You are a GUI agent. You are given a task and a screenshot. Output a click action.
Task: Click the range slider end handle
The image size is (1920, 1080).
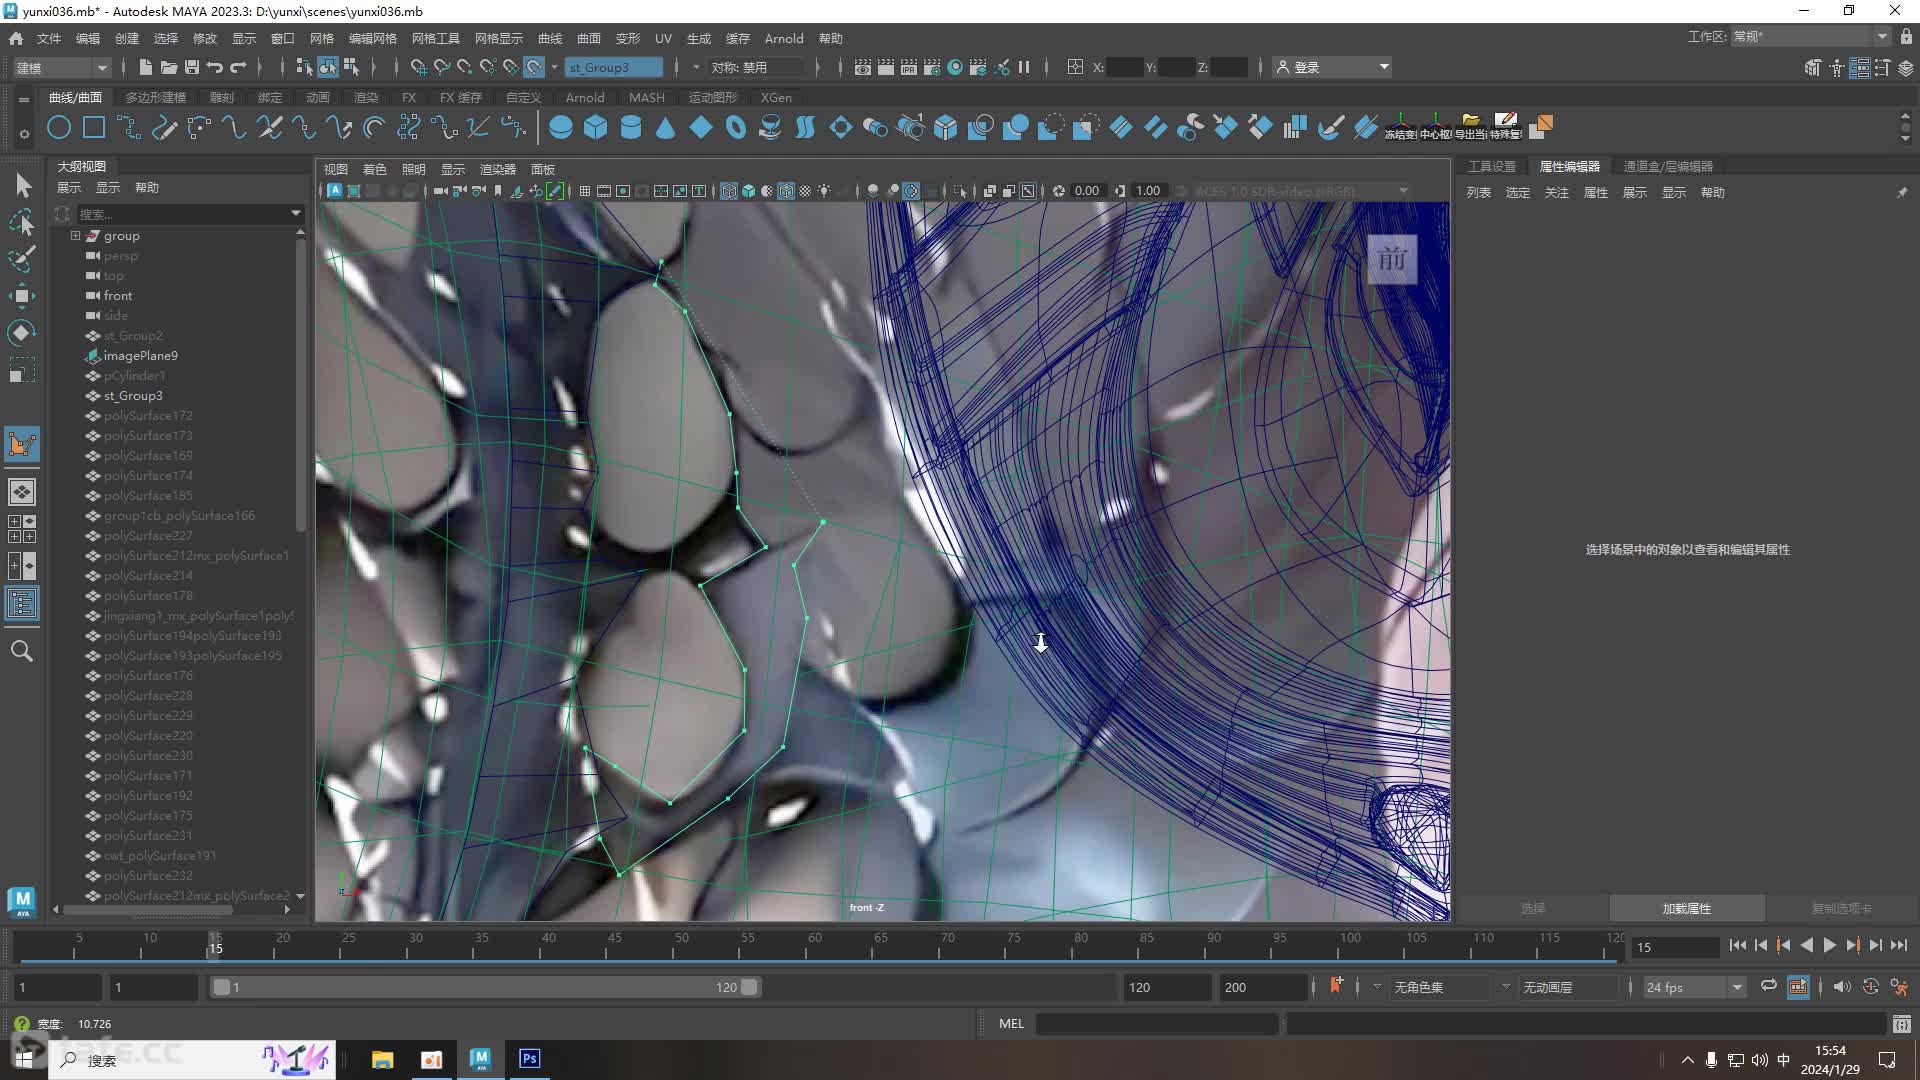click(748, 987)
